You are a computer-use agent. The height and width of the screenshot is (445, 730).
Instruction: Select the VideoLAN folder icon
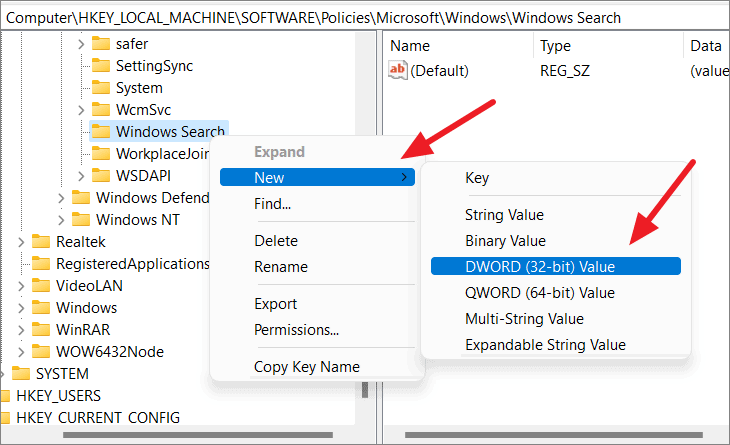(41, 285)
